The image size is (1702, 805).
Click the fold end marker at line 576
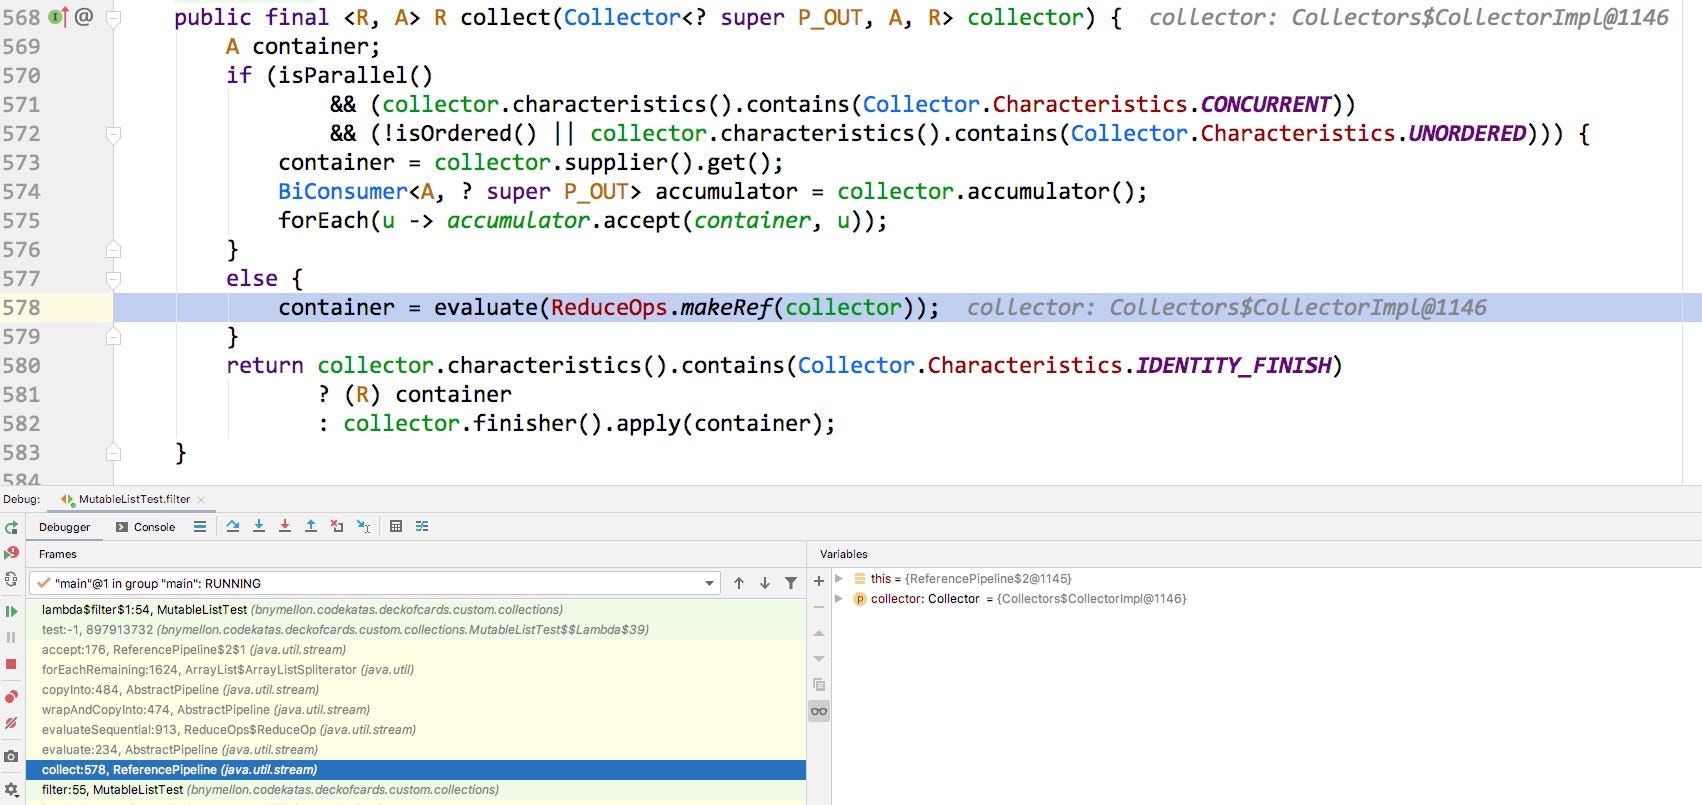point(113,250)
